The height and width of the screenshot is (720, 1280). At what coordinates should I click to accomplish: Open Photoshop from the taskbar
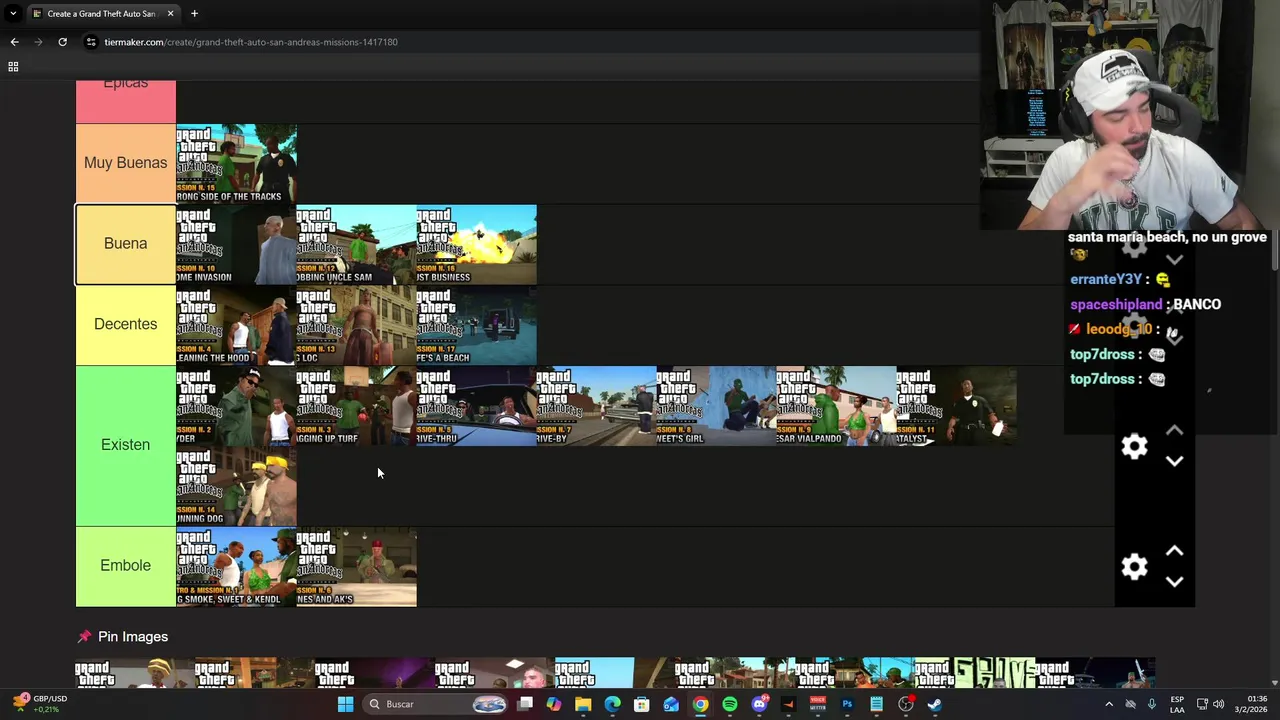click(847, 704)
